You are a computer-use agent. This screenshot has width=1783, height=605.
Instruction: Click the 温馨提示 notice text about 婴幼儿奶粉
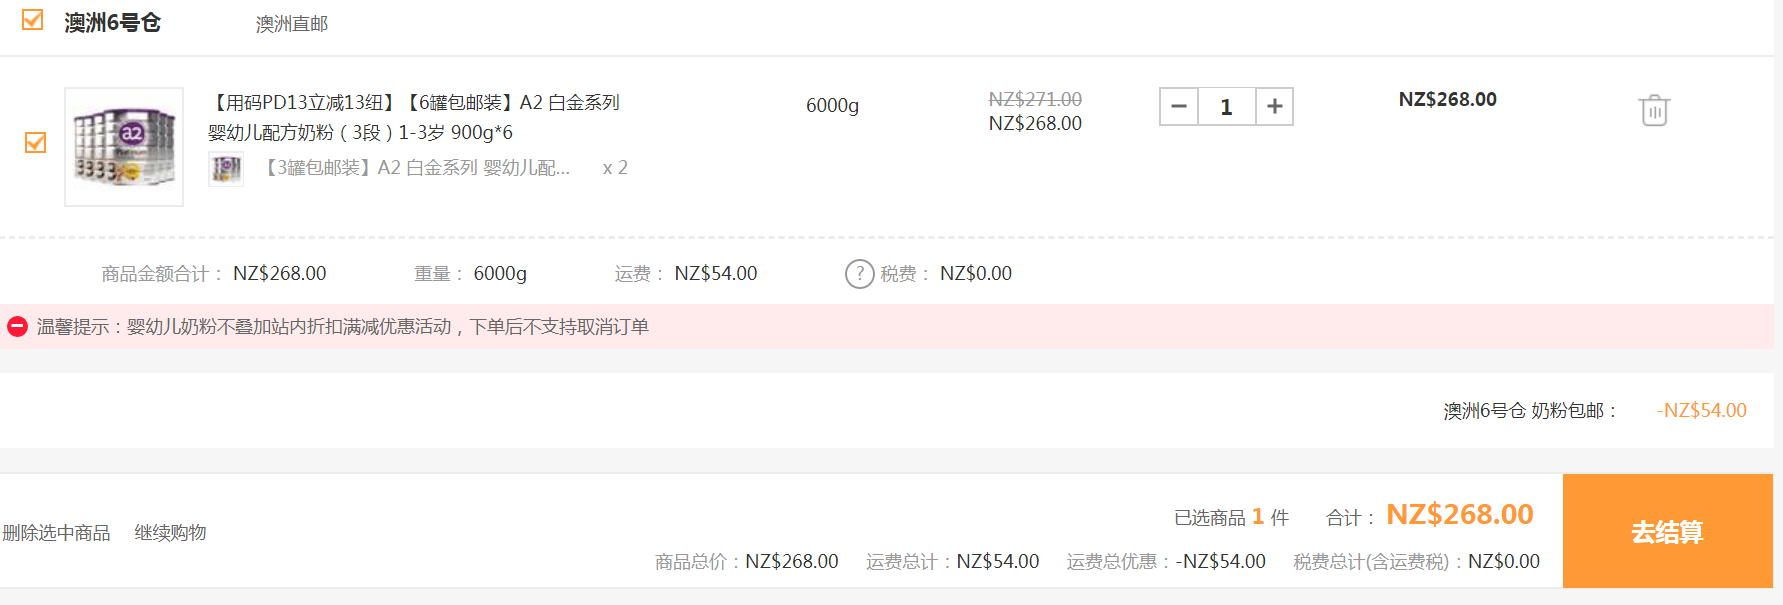tap(342, 327)
